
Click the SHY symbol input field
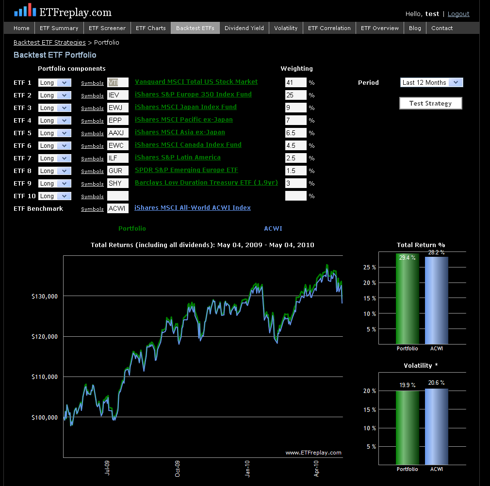click(x=118, y=183)
